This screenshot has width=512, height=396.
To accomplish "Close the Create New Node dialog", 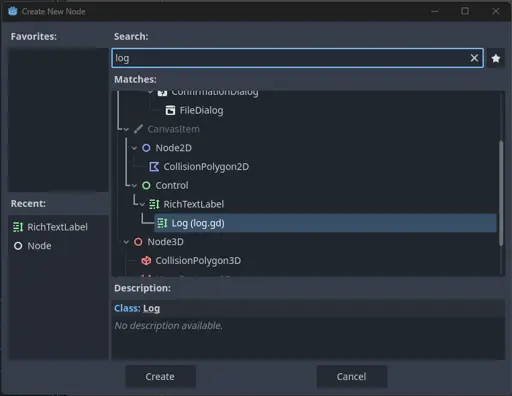I will coord(496,11).
